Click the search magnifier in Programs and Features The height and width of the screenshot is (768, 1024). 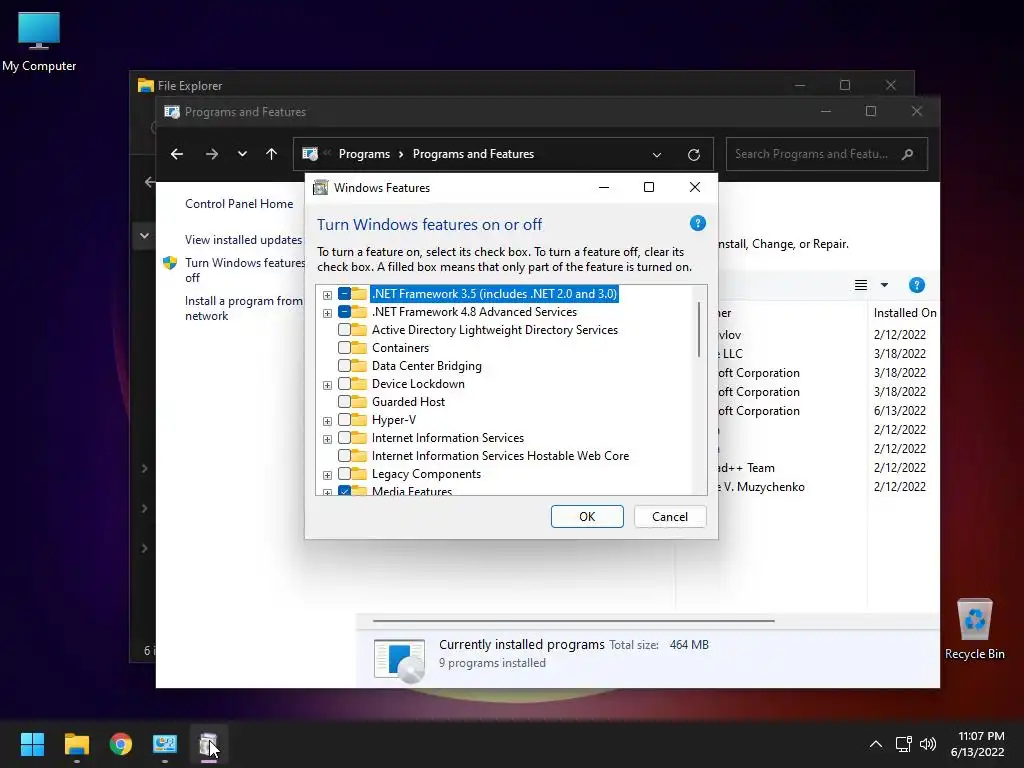coord(907,155)
